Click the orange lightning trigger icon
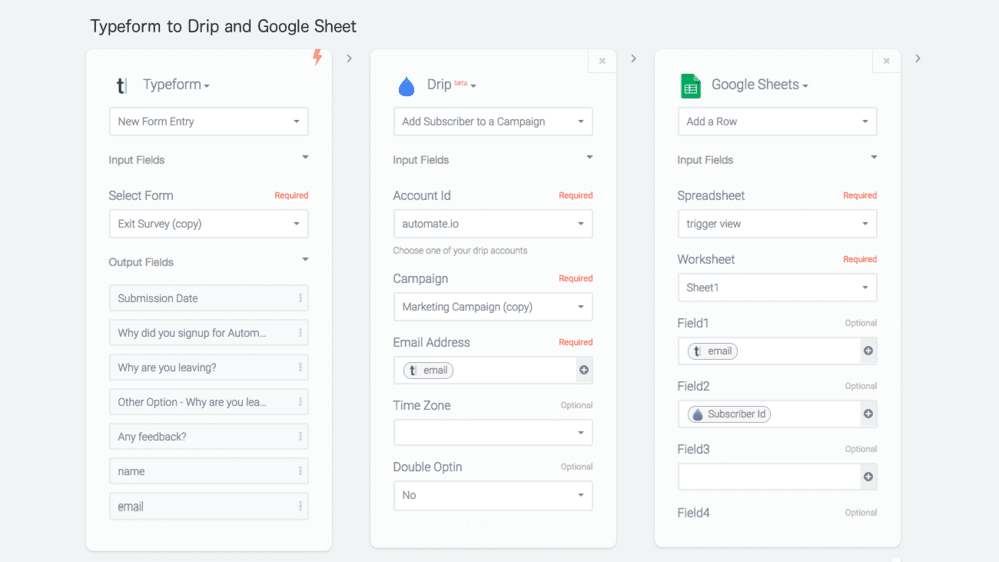999x562 pixels. (x=317, y=57)
